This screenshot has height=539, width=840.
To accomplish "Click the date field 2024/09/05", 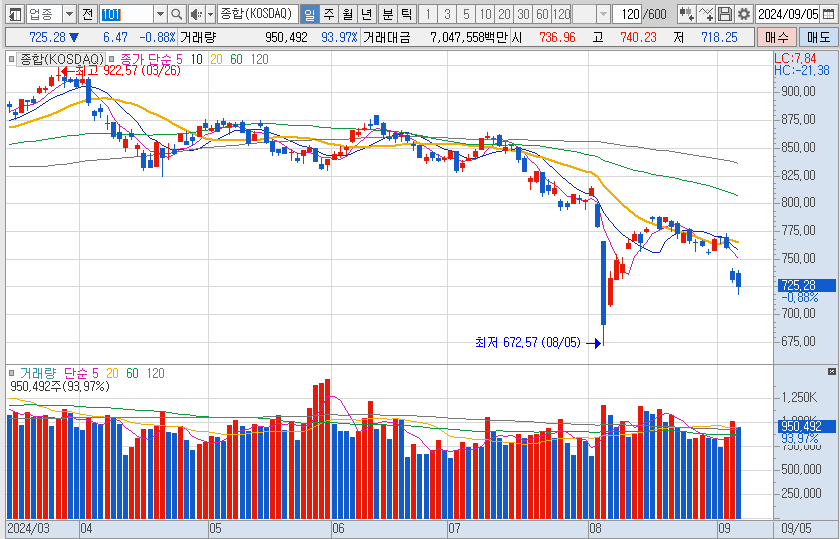I will click(788, 14).
